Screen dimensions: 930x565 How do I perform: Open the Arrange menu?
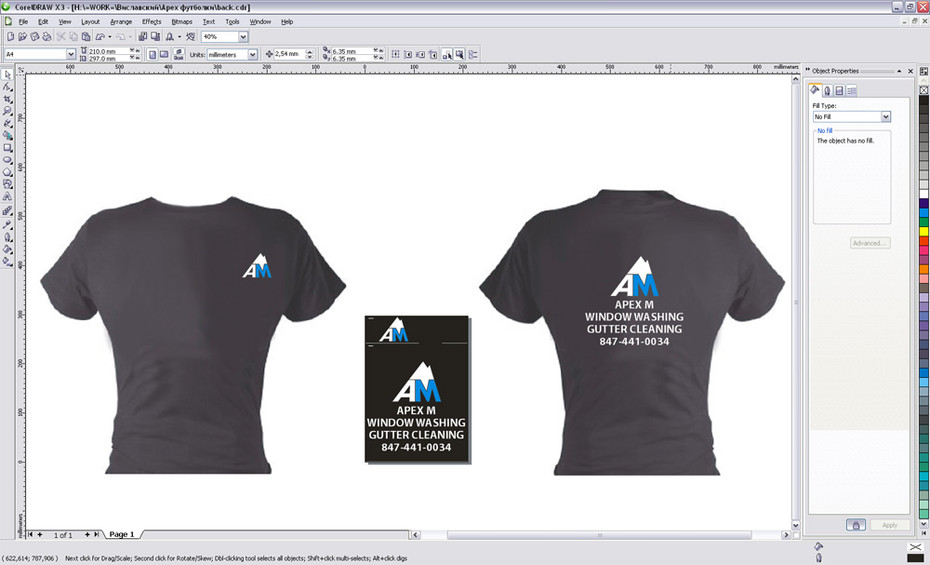[121, 21]
